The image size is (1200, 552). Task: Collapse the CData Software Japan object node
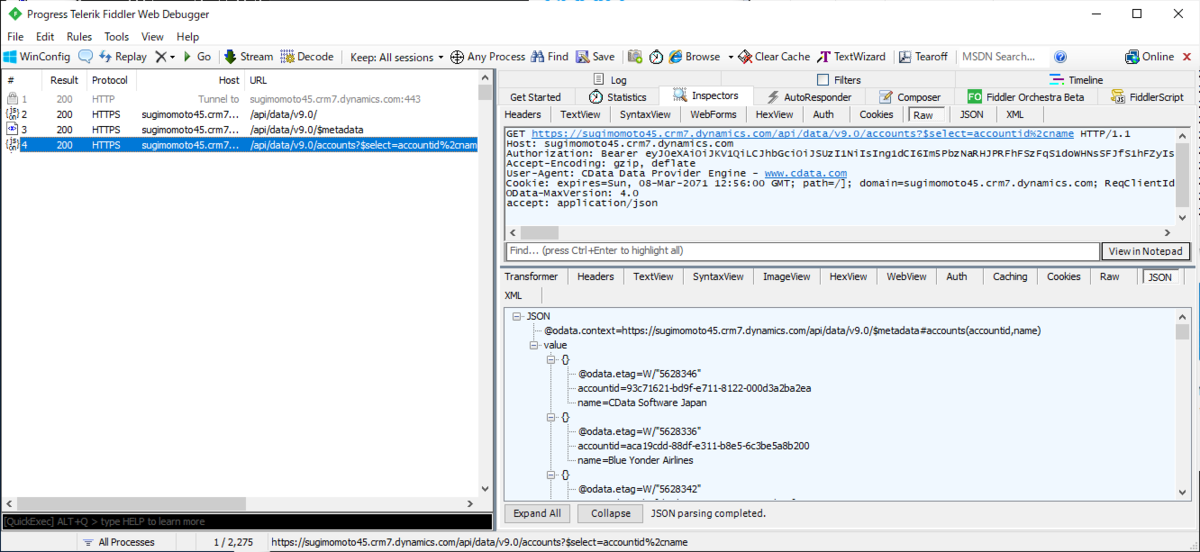[551, 359]
